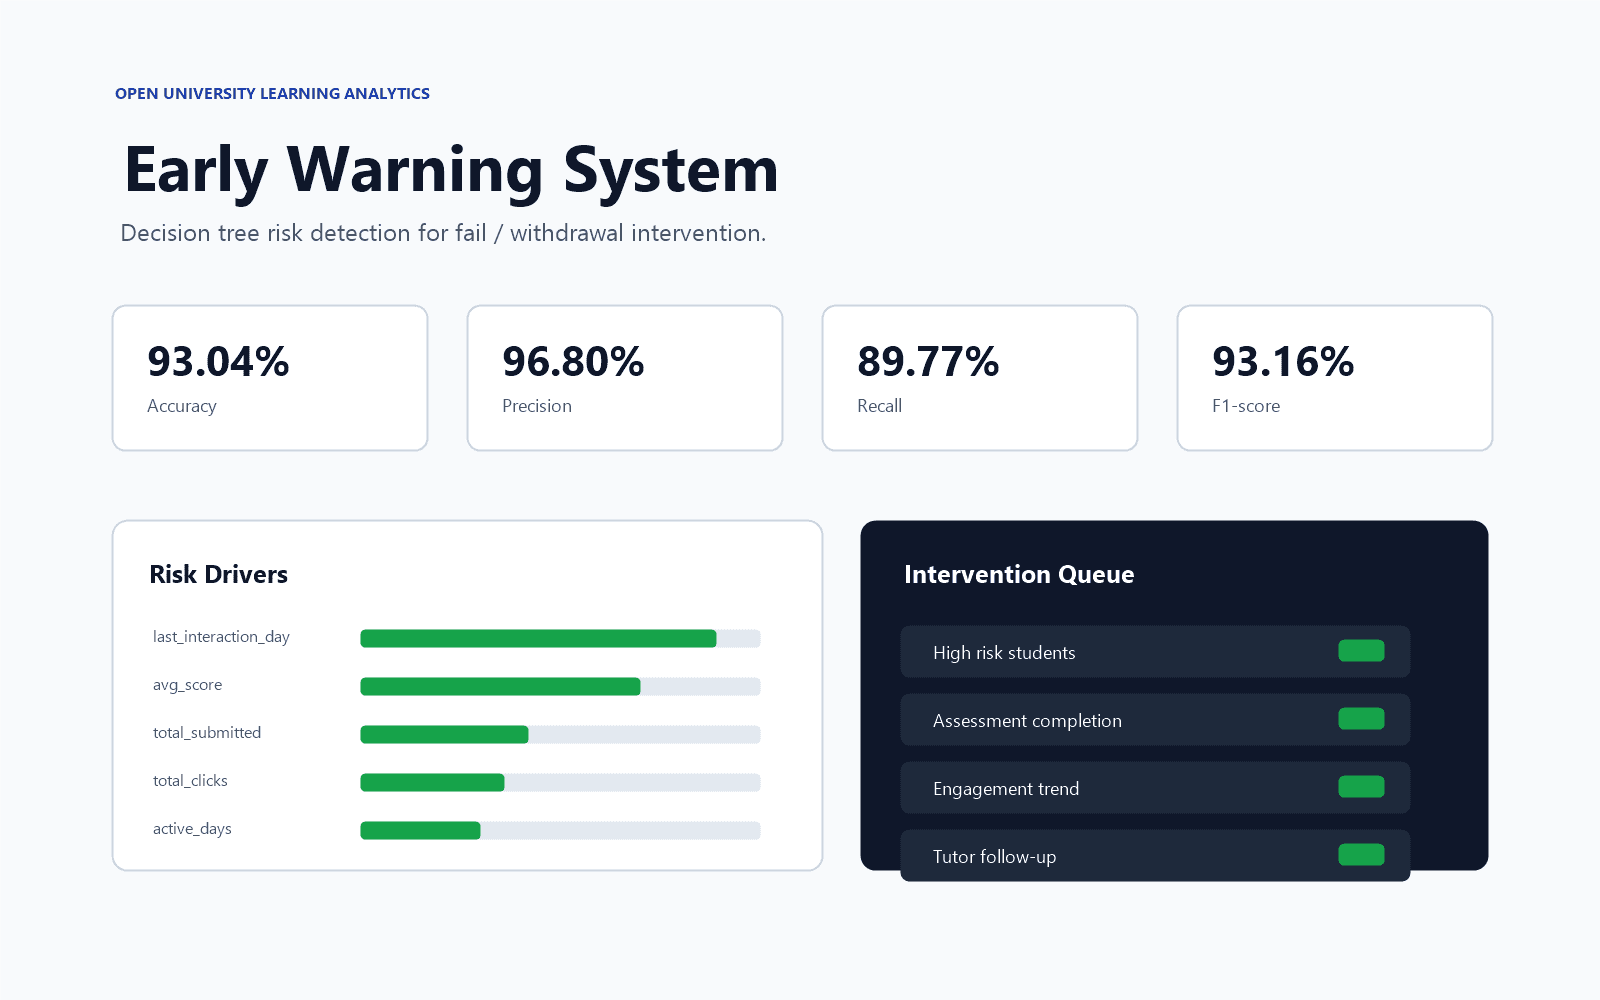This screenshot has height=1000, width=1600.
Task: Select the avg_score label
Action: click(188, 685)
